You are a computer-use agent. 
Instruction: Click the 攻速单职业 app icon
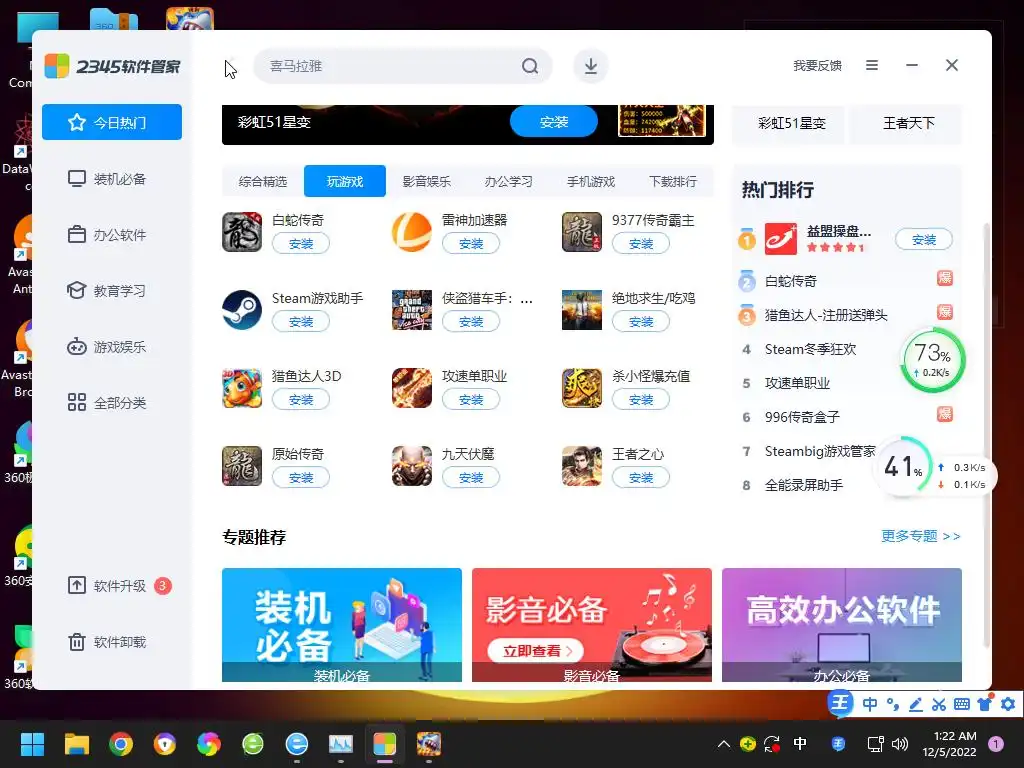click(411, 388)
